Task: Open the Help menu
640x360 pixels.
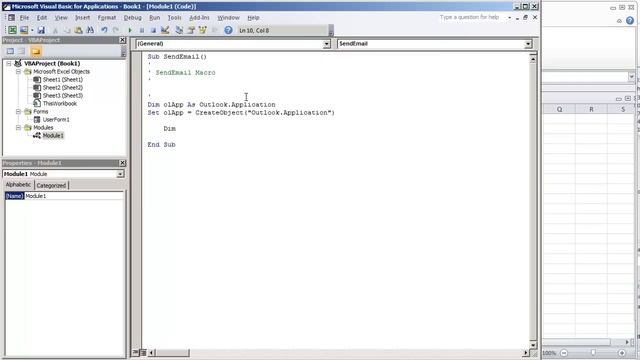Action: (x=253, y=18)
